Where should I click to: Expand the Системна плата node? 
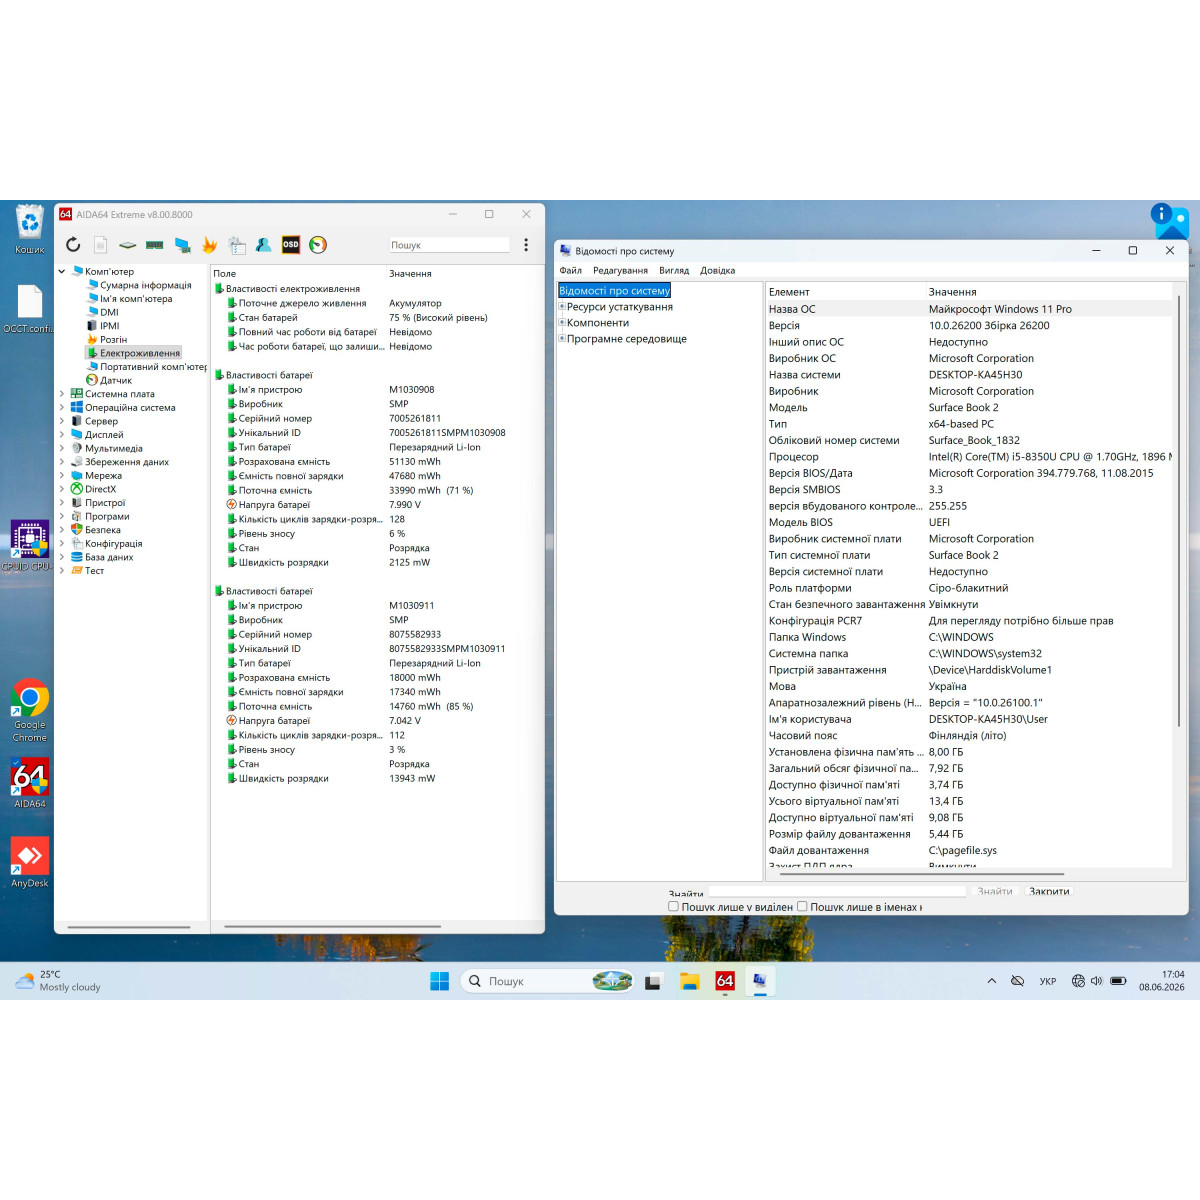[62, 394]
